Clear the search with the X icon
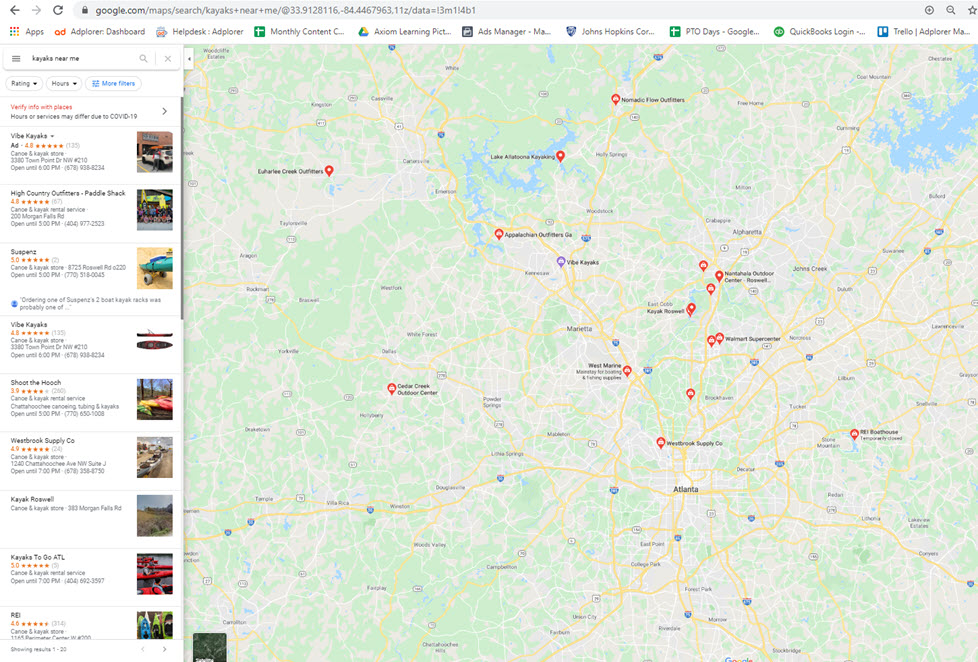The height and width of the screenshot is (662, 978). tap(168, 59)
